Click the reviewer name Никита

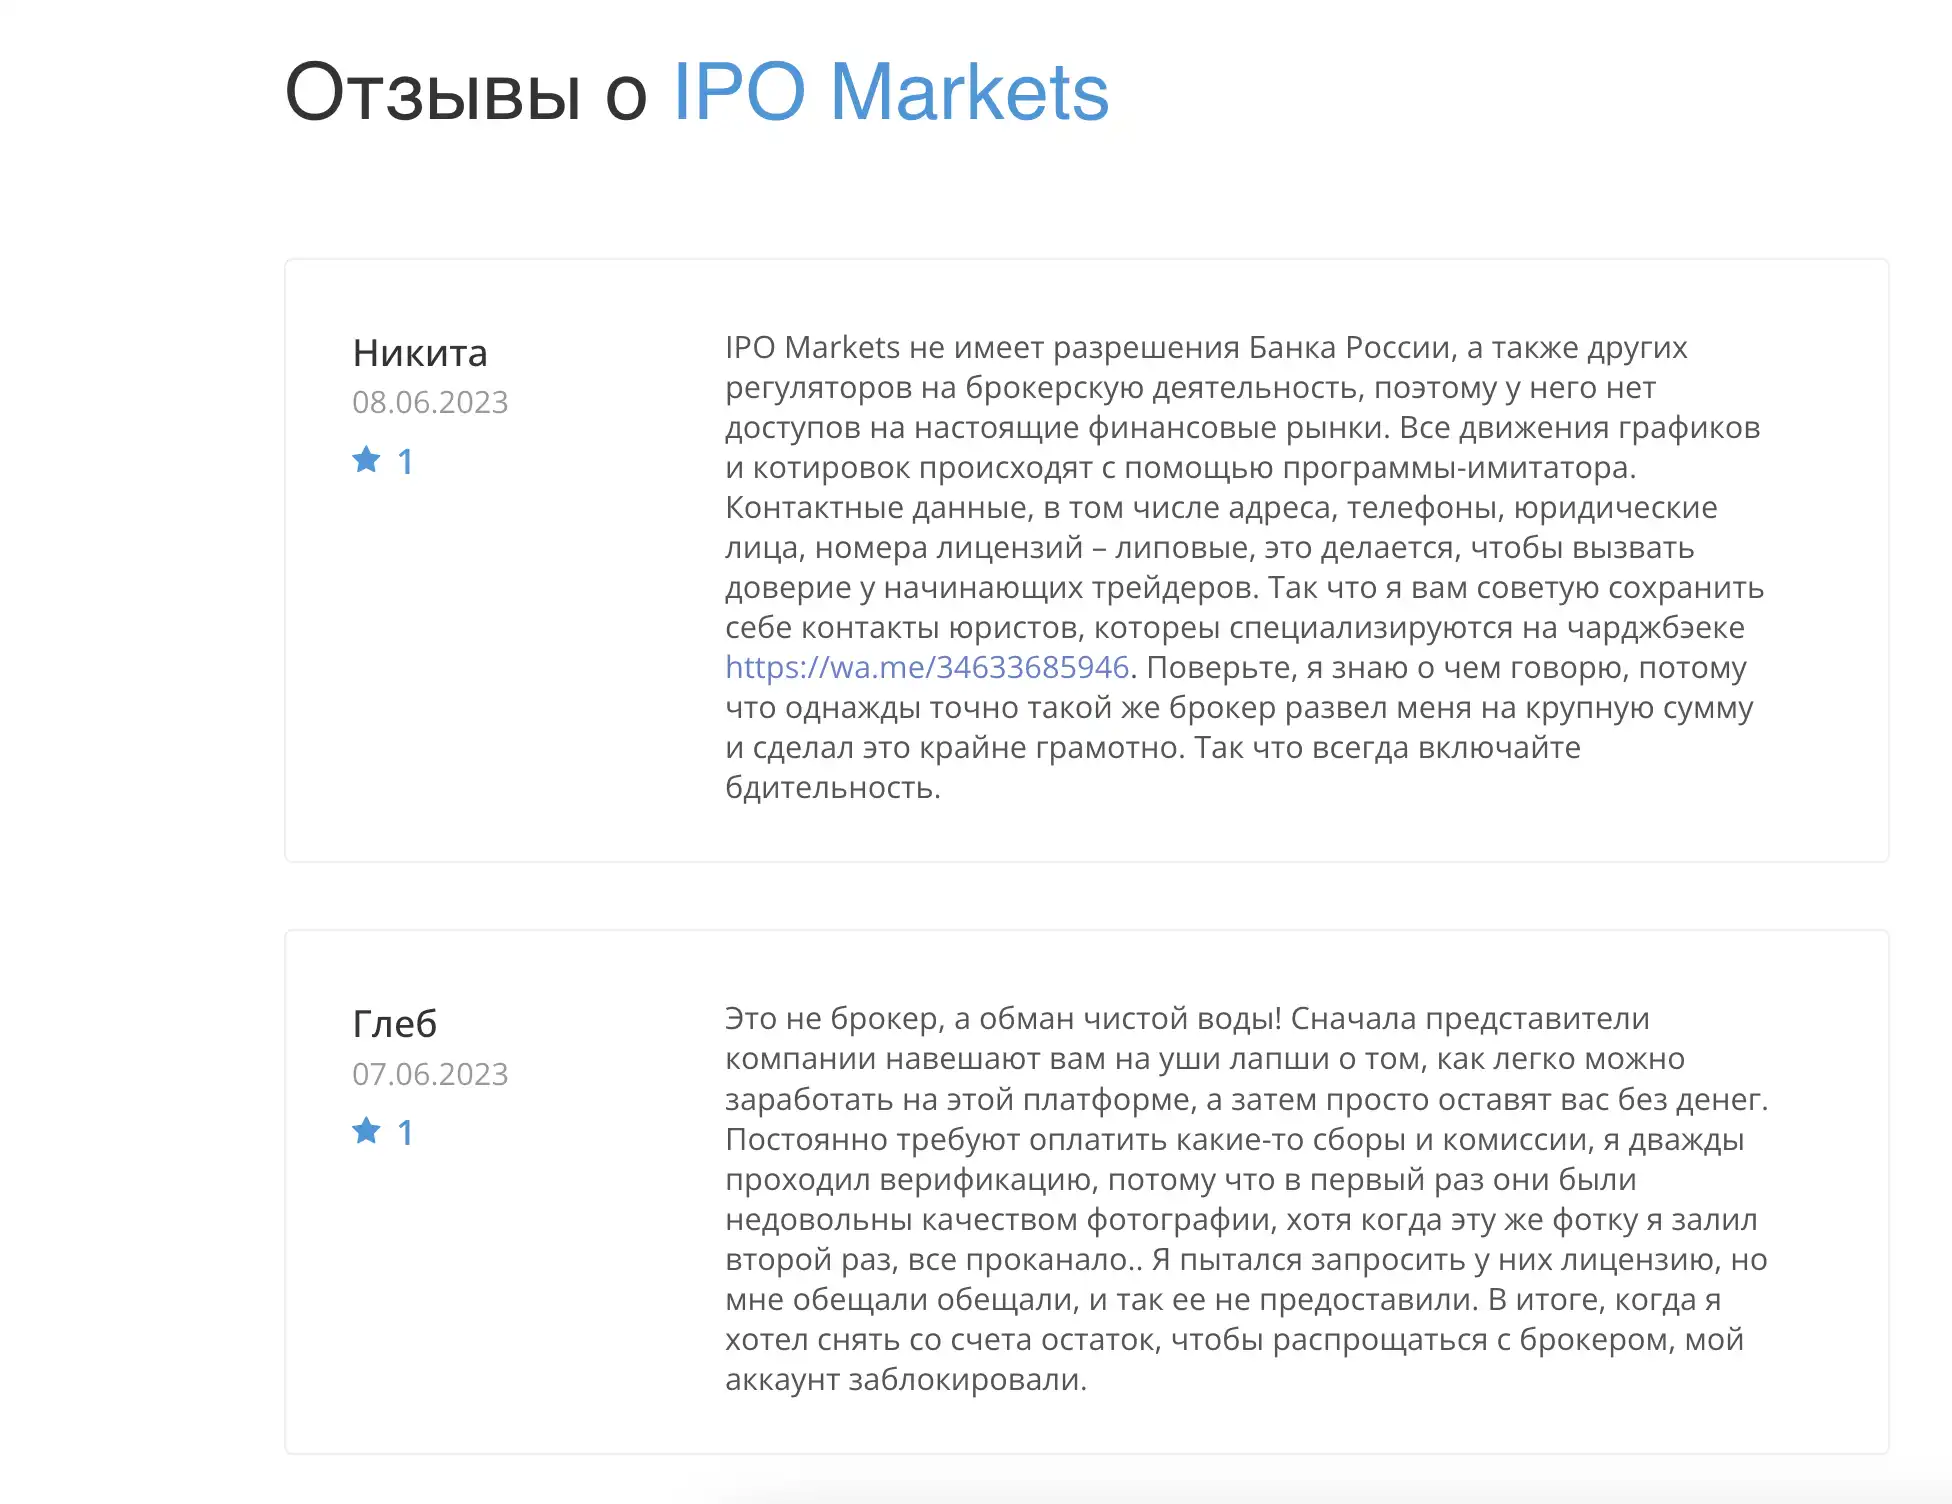pyautogui.click(x=420, y=352)
